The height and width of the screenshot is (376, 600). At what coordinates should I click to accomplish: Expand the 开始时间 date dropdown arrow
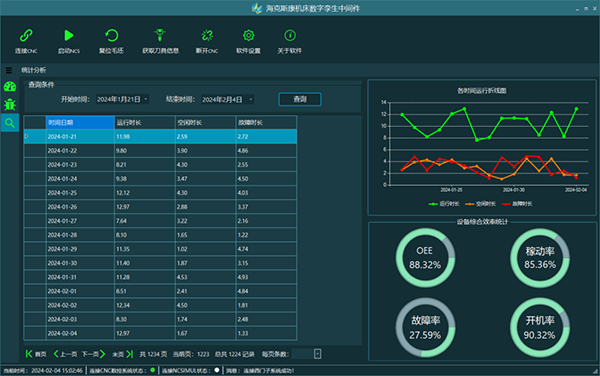point(145,99)
